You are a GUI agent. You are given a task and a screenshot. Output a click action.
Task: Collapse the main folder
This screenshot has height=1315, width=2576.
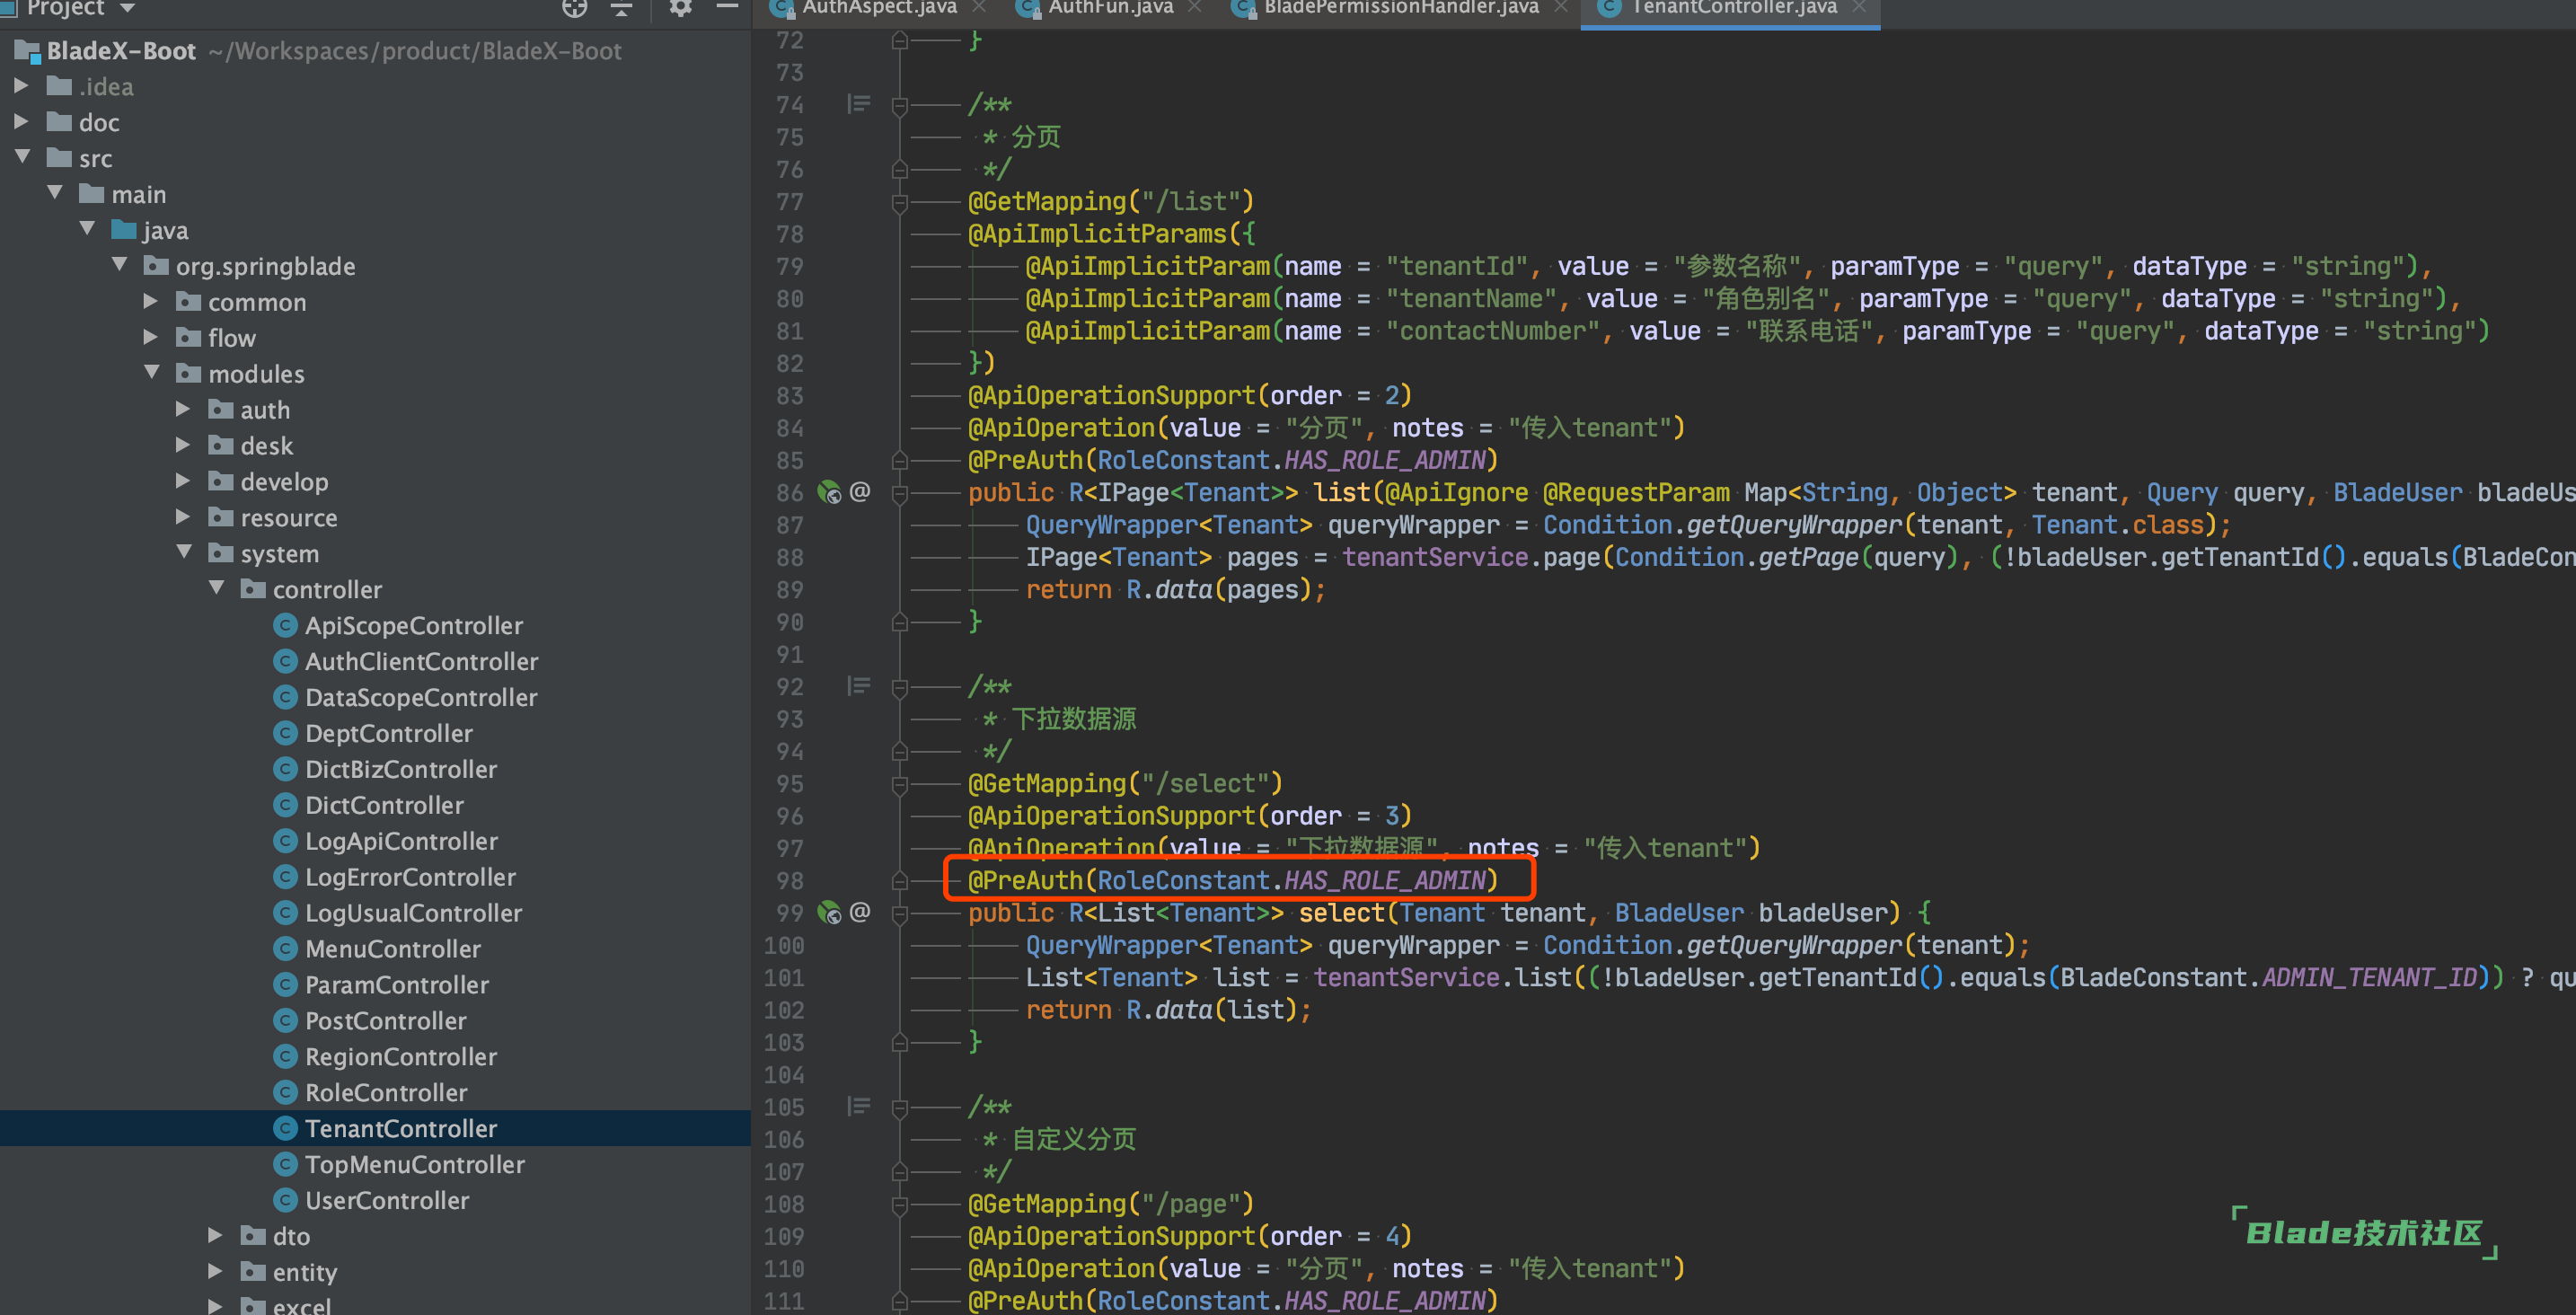[x=55, y=193]
